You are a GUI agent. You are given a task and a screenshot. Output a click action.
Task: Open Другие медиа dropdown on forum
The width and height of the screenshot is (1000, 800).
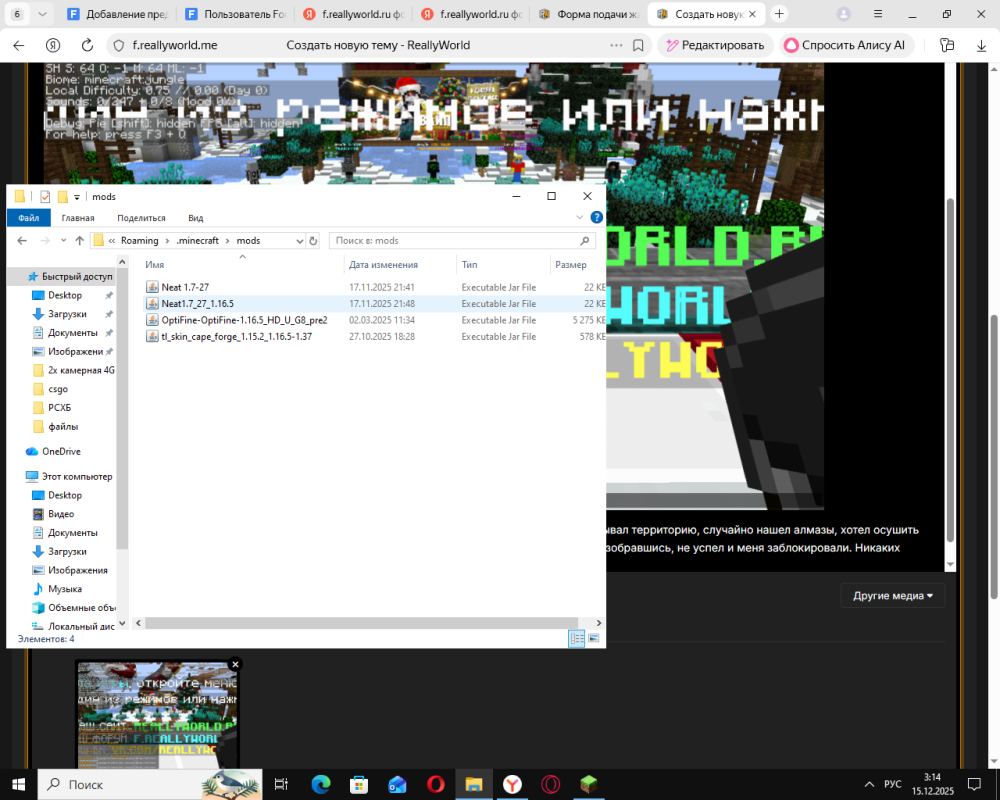[x=892, y=595]
